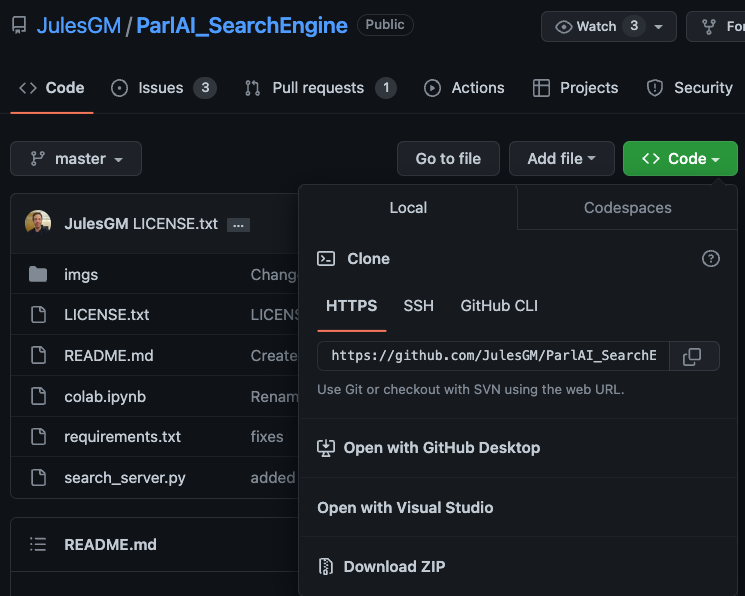Screen dimensions: 745x596
Task: Click the Pull requests count badge 1
Action: pos(386,87)
